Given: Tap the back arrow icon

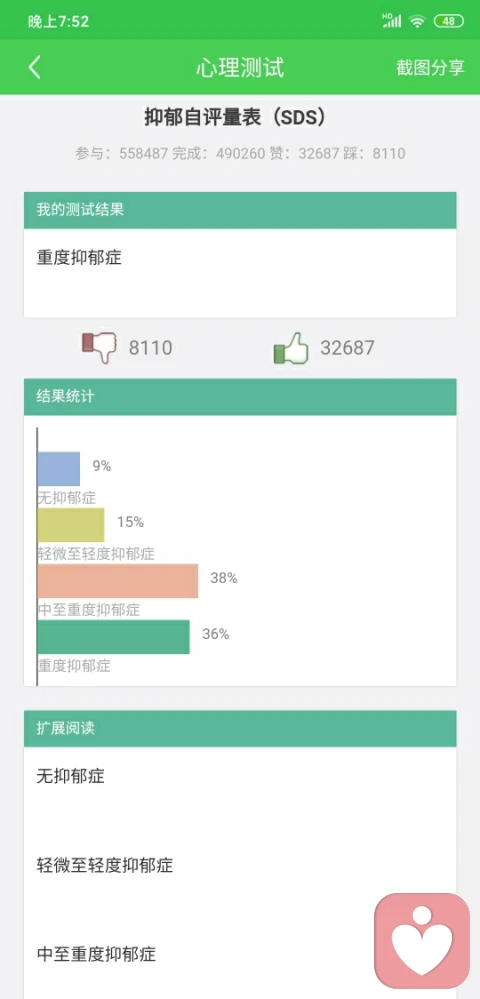Looking at the screenshot, I should (x=34, y=67).
